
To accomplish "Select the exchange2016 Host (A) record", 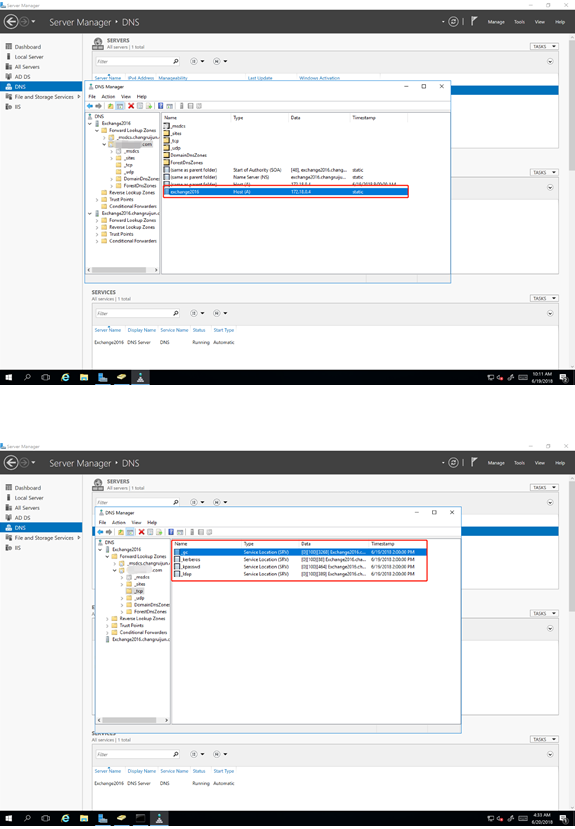I will (285, 192).
